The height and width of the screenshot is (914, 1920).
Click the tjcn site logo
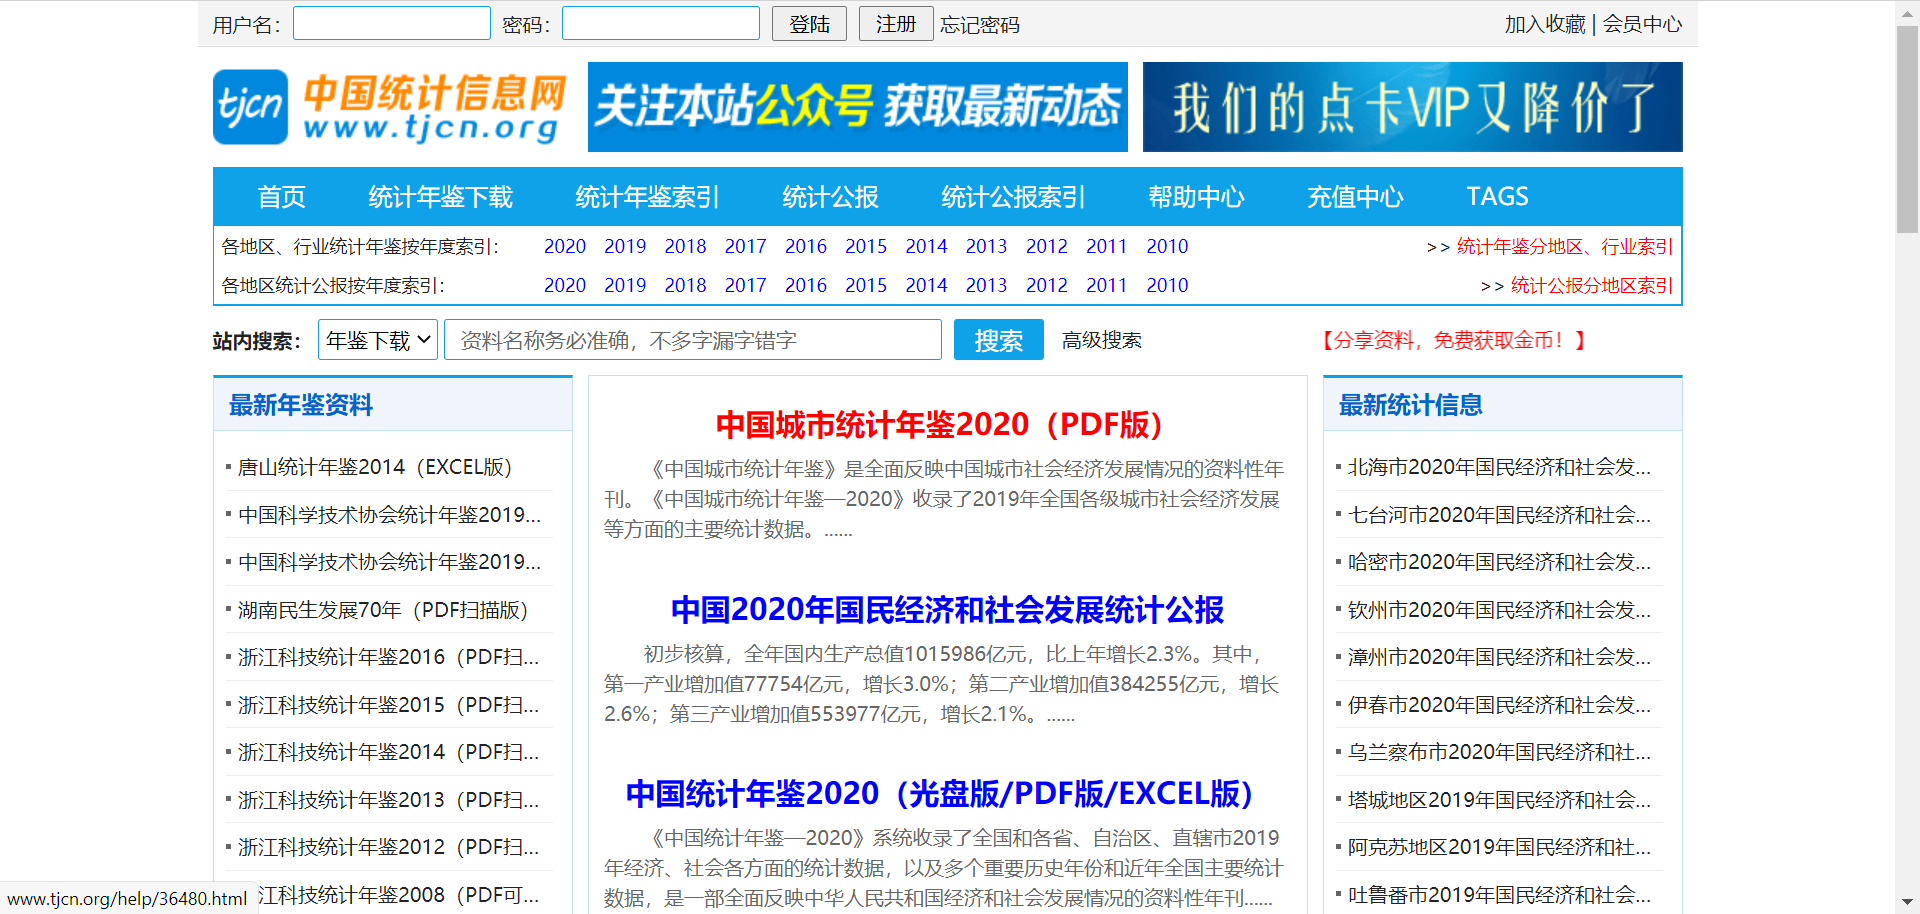click(x=390, y=107)
